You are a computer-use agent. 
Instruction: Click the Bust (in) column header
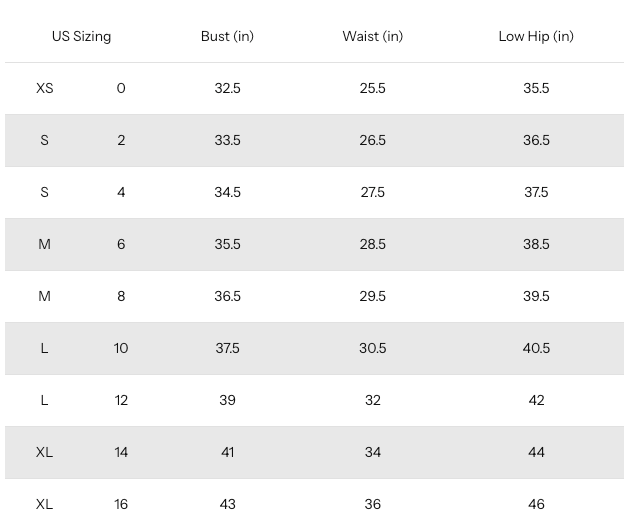coord(227,36)
